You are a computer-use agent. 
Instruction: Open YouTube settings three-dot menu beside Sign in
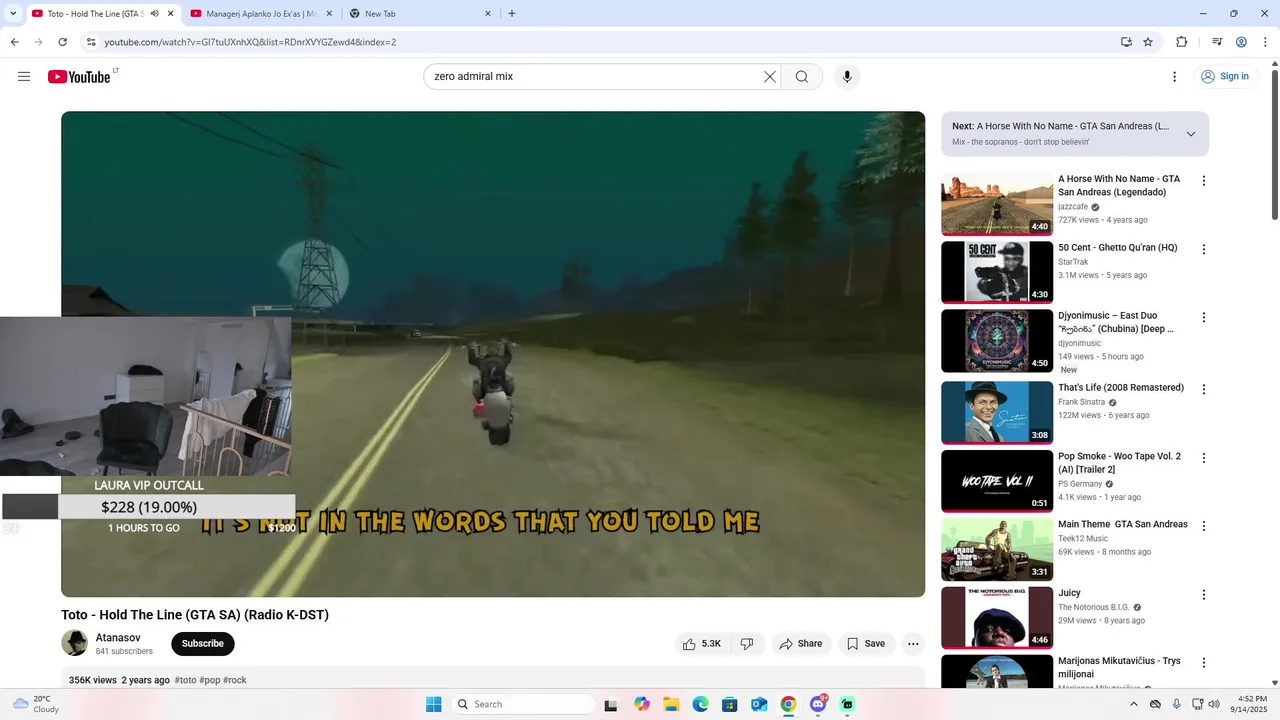[x=1174, y=76]
